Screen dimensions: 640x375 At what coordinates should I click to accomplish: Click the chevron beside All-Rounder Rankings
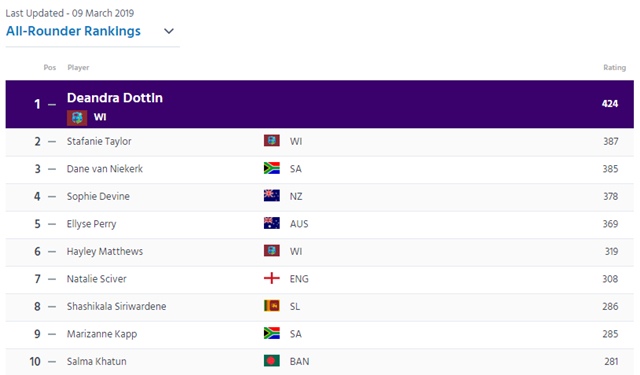169,31
